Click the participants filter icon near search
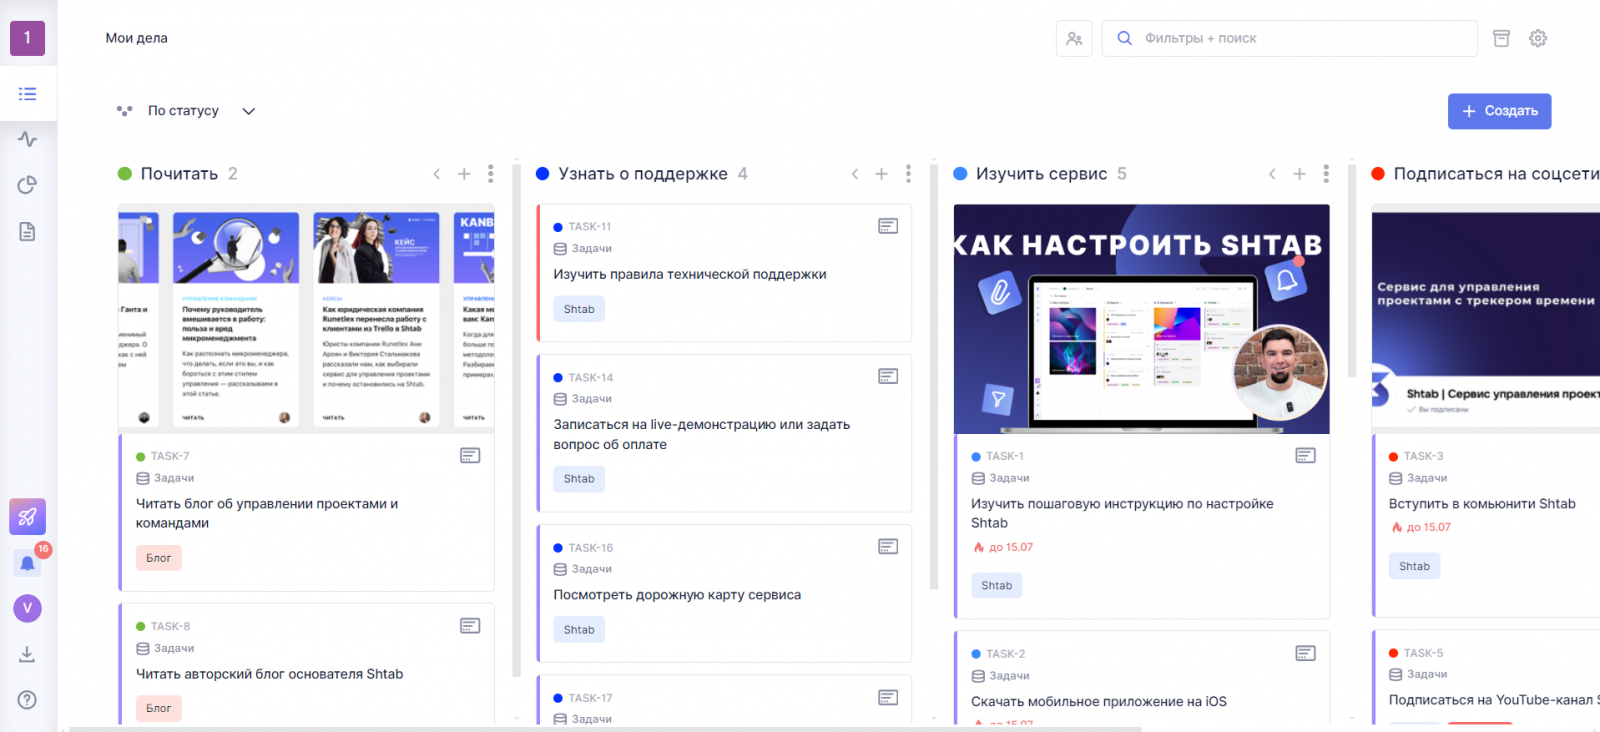1600x732 pixels. coord(1074,38)
